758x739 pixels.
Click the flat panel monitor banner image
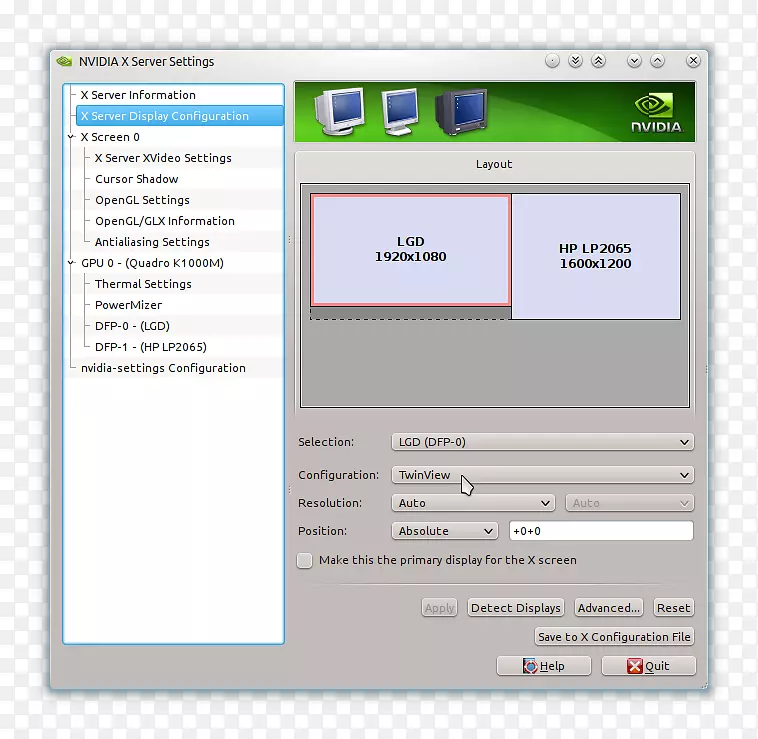pyautogui.click(x=400, y=111)
